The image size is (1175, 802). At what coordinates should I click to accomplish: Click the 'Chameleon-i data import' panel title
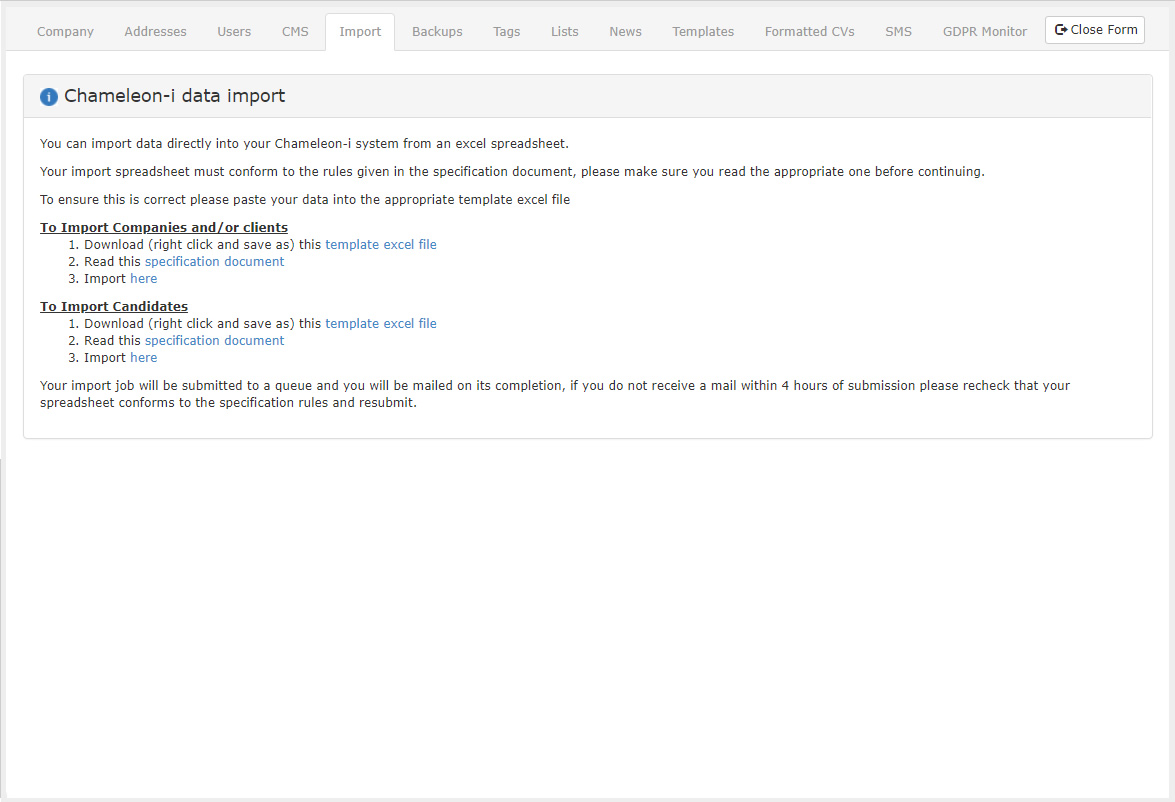click(175, 96)
